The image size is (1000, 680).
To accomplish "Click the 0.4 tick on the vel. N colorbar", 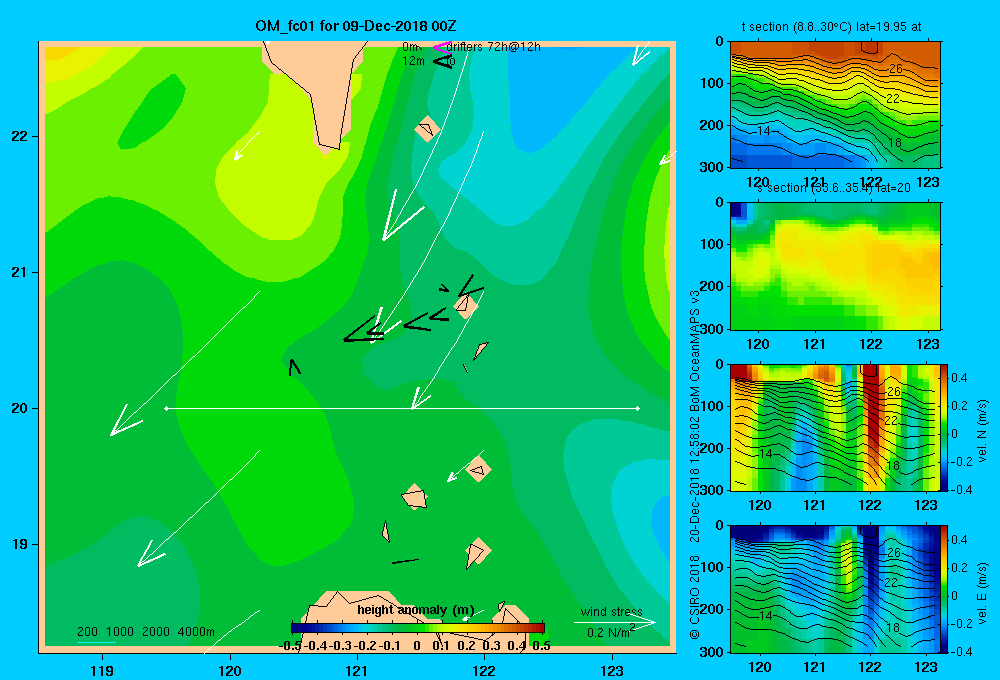I will (960, 378).
